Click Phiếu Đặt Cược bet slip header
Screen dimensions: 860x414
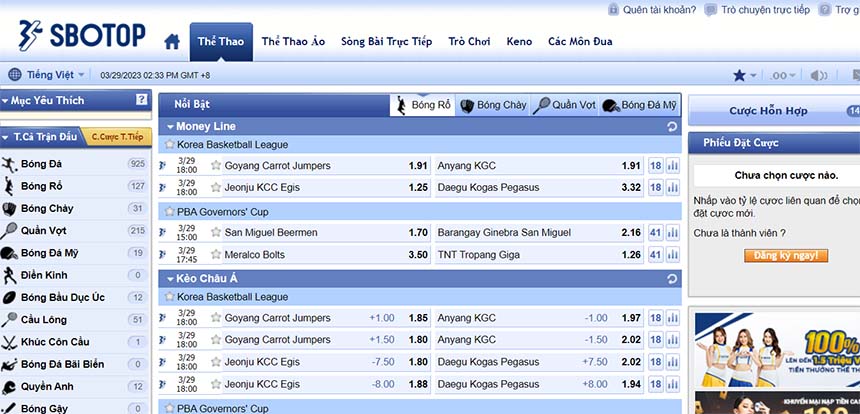(x=774, y=143)
